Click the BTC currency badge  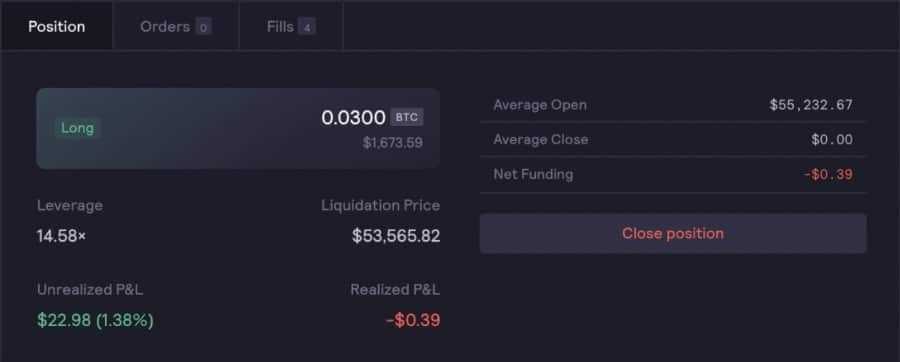(x=407, y=117)
